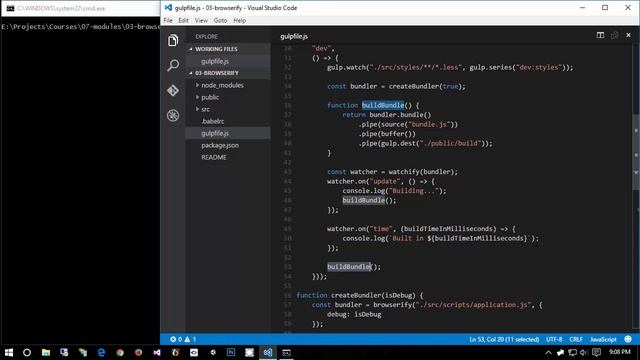Open the Explorer view in the activity bar
Image resolution: width=640 pixels, height=360 pixels.
(x=173, y=40)
